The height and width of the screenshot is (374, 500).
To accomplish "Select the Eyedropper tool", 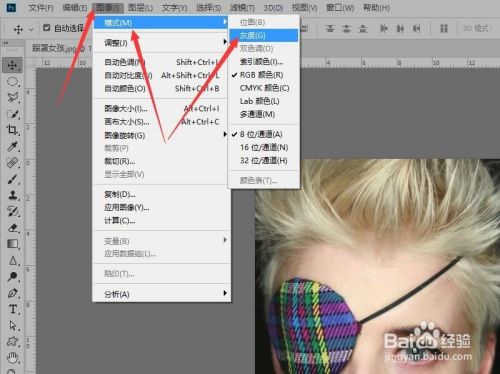I will [x=13, y=146].
